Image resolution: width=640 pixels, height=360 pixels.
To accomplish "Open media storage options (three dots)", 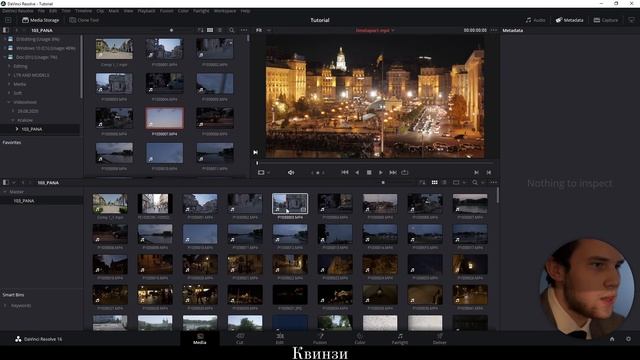I will [x=244, y=30].
